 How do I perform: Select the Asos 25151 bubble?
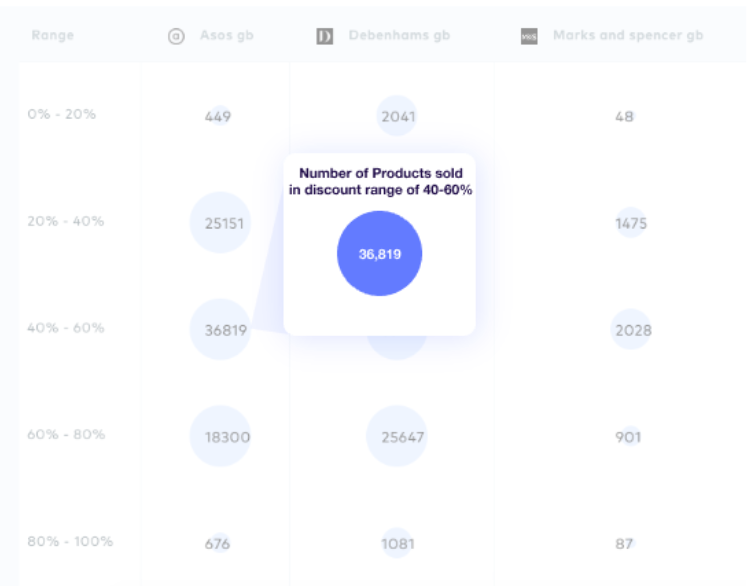[221, 222]
